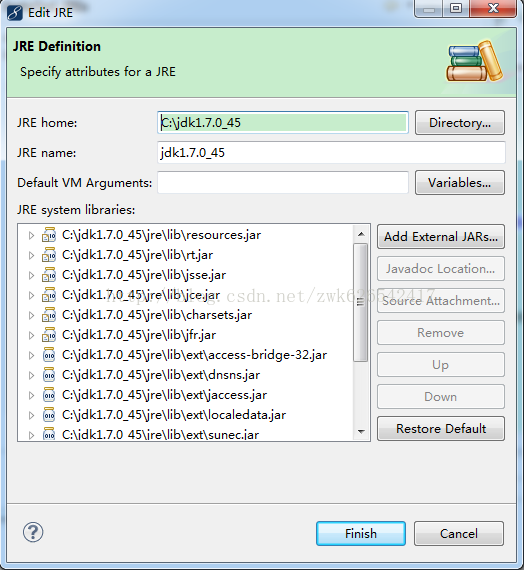Click the jar icon beside resources.jar
Screen dimensions: 524x570
click(x=49, y=235)
